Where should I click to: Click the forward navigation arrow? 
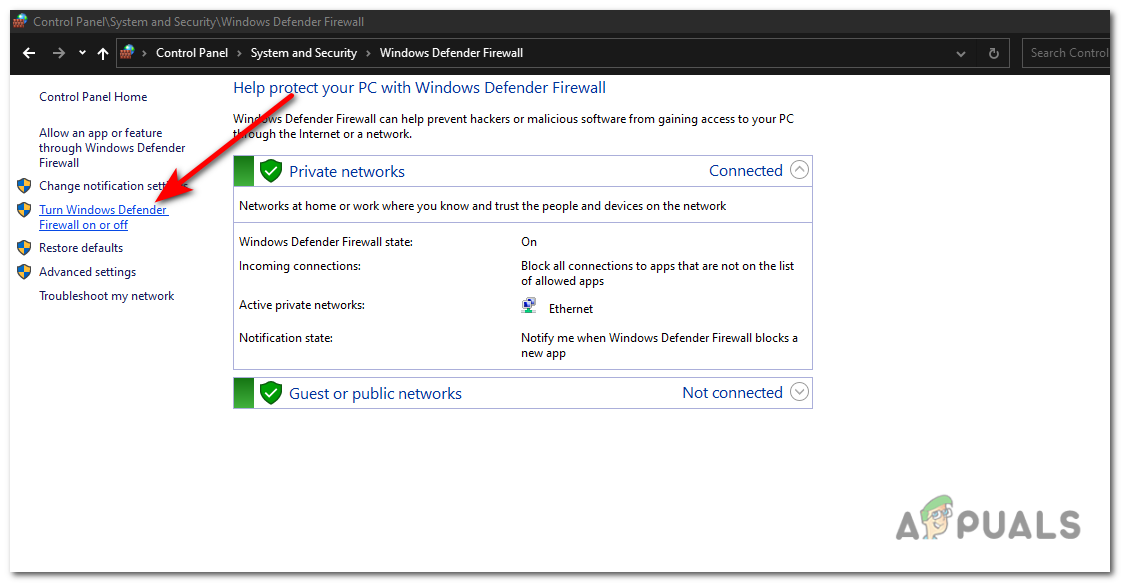click(x=59, y=52)
